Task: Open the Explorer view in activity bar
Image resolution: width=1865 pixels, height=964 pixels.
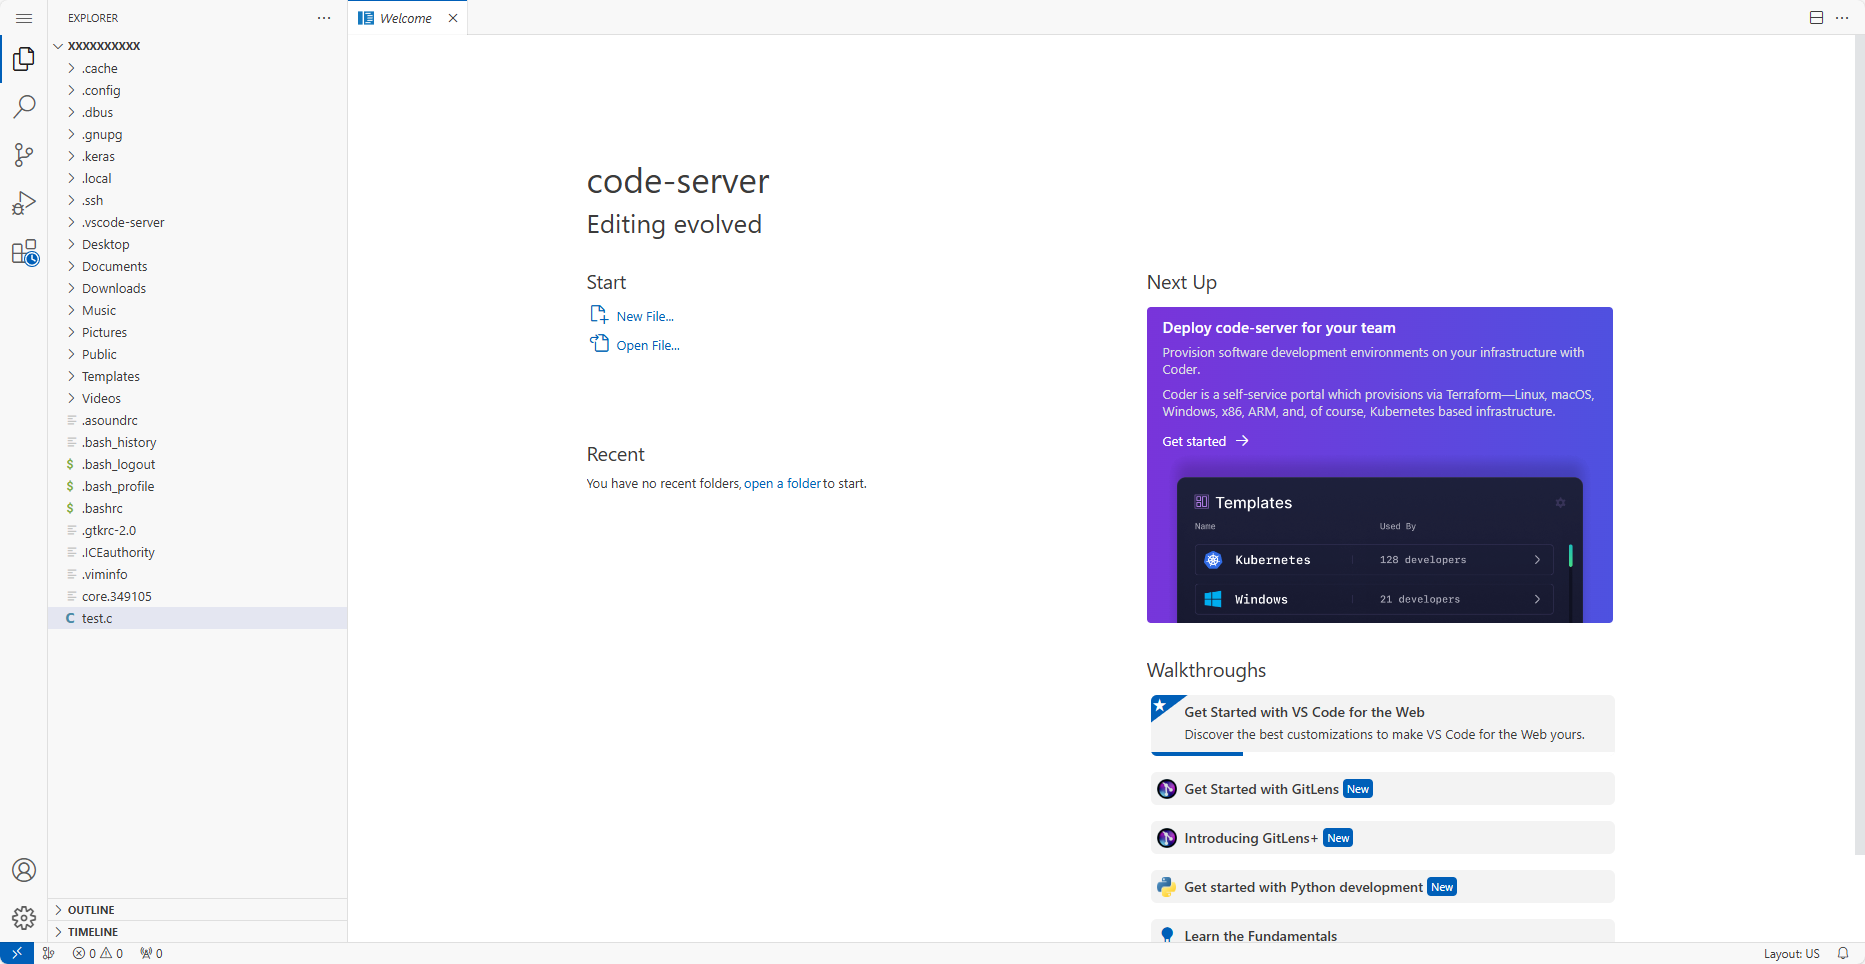Action: coord(24,59)
